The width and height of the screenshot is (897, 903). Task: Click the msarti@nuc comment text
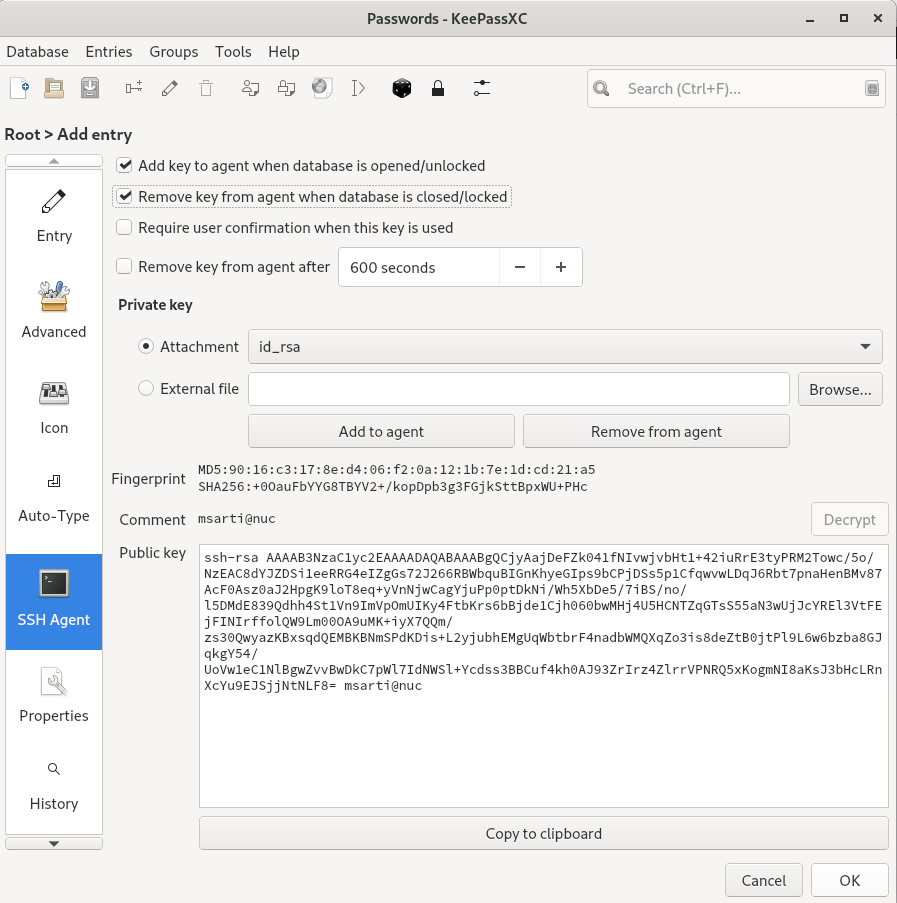coord(237,519)
